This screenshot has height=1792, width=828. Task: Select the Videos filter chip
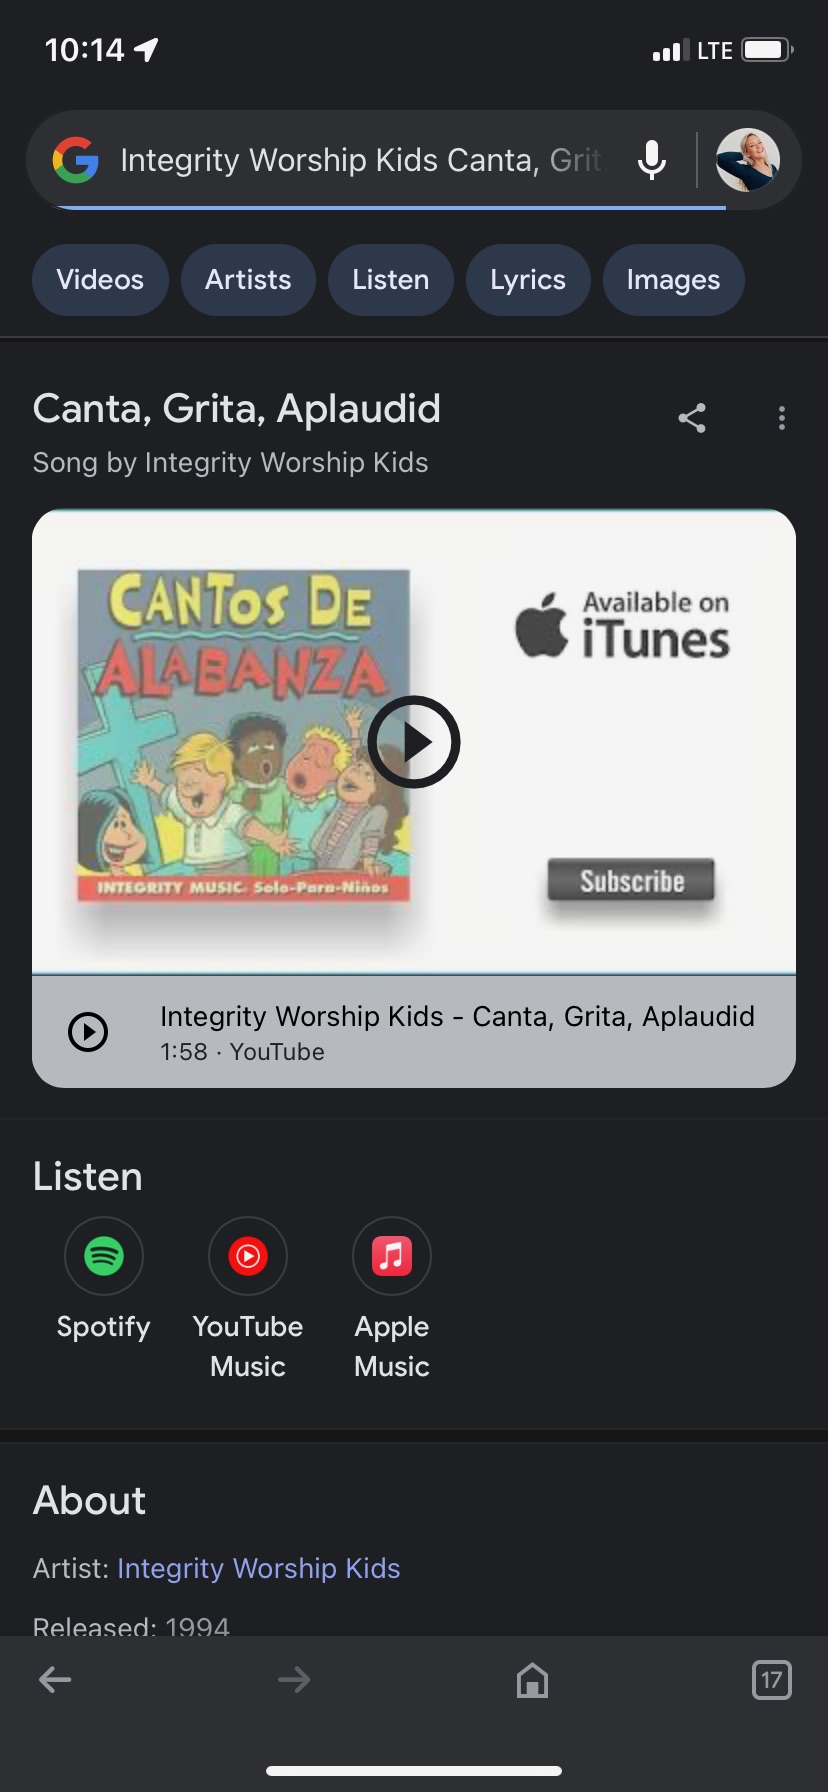100,280
